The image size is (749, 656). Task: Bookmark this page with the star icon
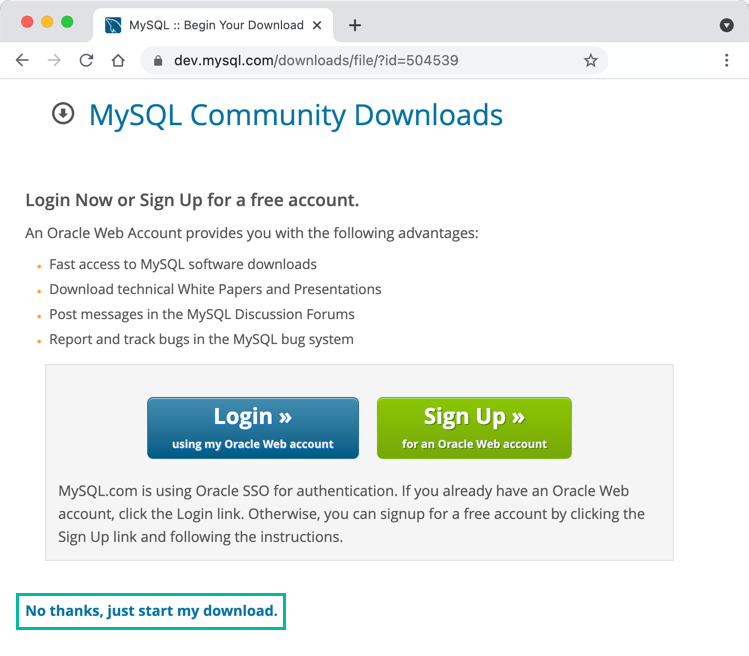[x=590, y=61]
